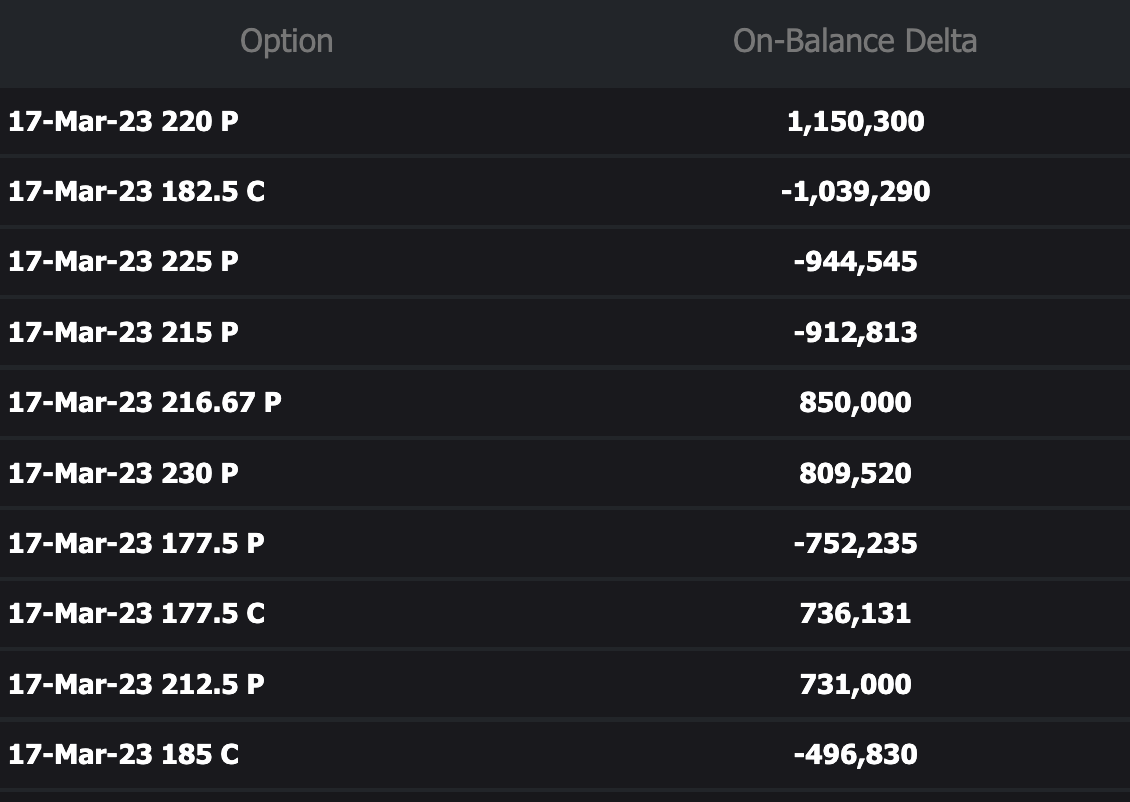
Task: Pick the 17-Mar-23 212.5 P option
Action: [137, 684]
